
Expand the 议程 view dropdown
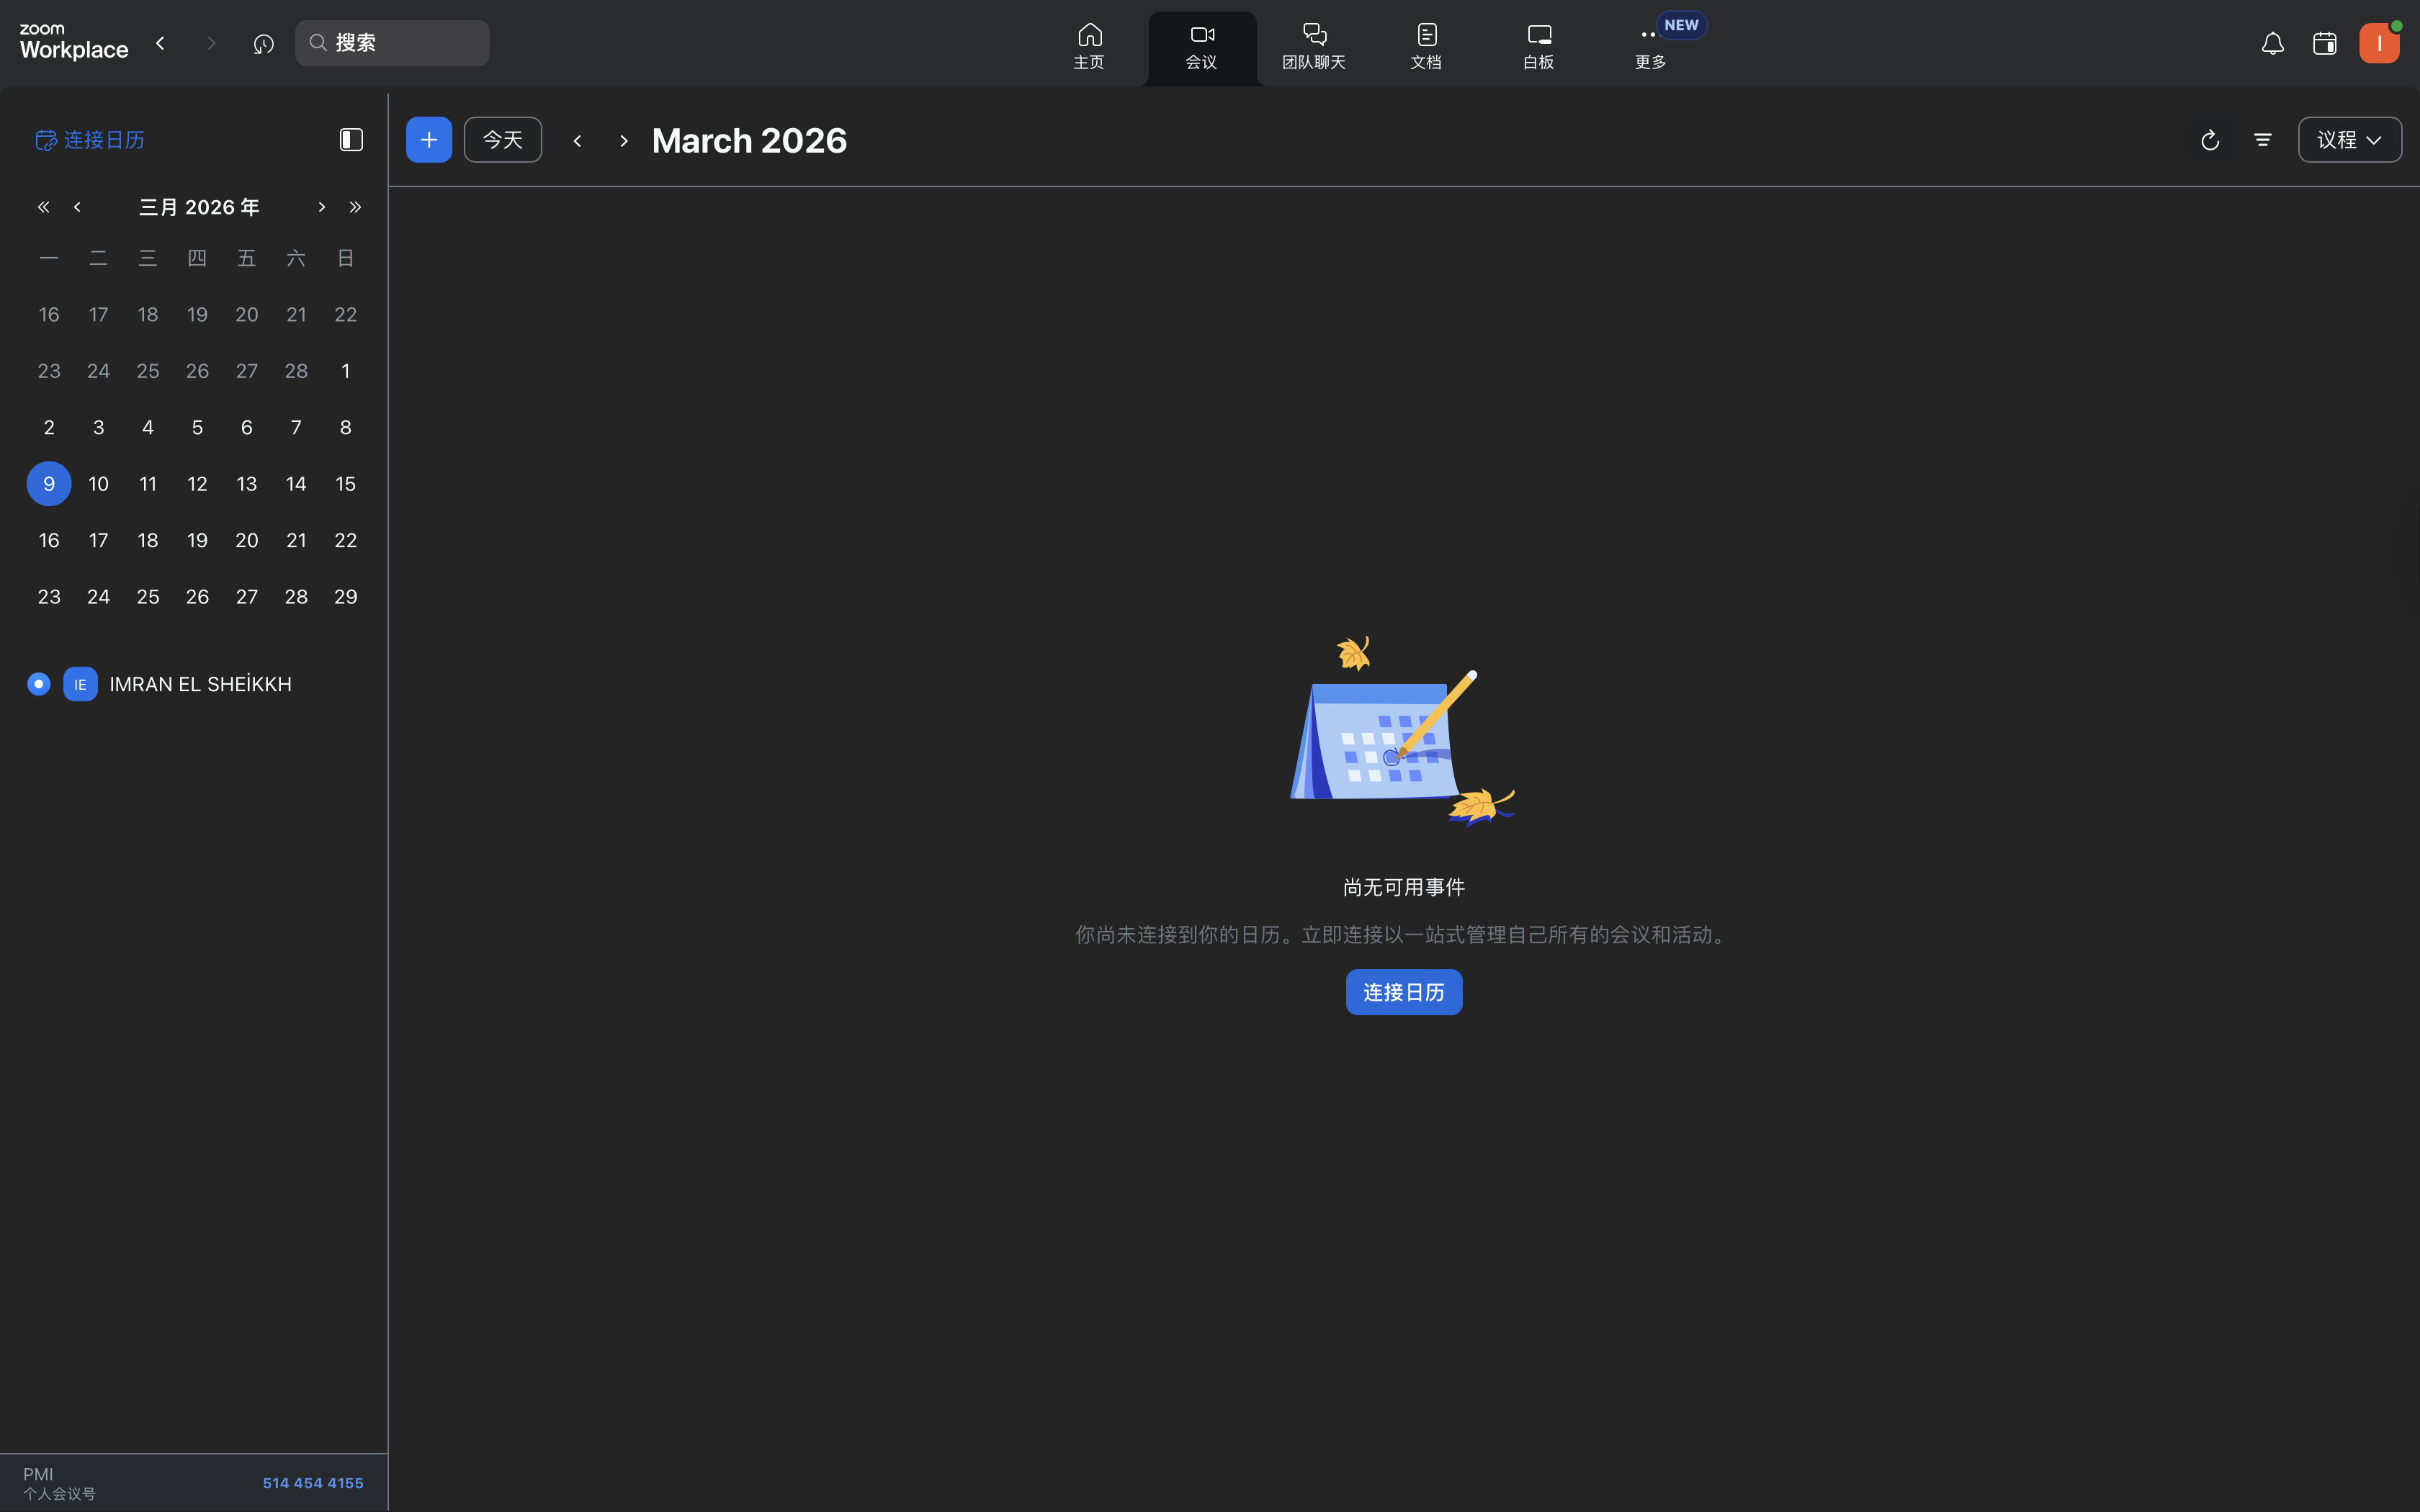pyautogui.click(x=2349, y=140)
